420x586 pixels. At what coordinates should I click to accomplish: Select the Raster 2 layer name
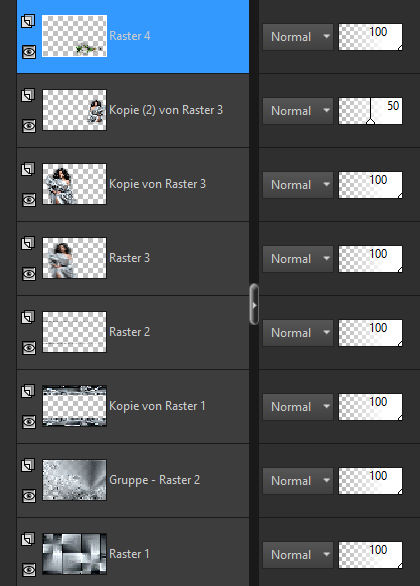tap(129, 332)
